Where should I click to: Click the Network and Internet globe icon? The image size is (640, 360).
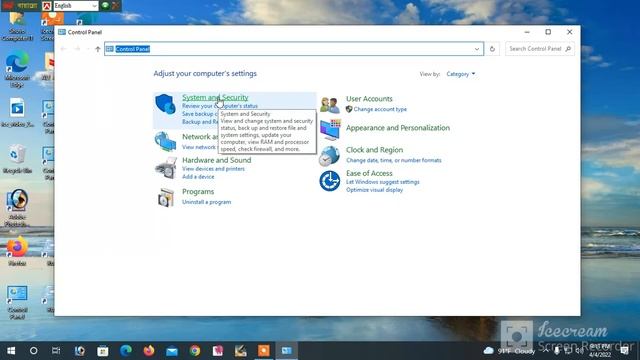pos(165,142)
